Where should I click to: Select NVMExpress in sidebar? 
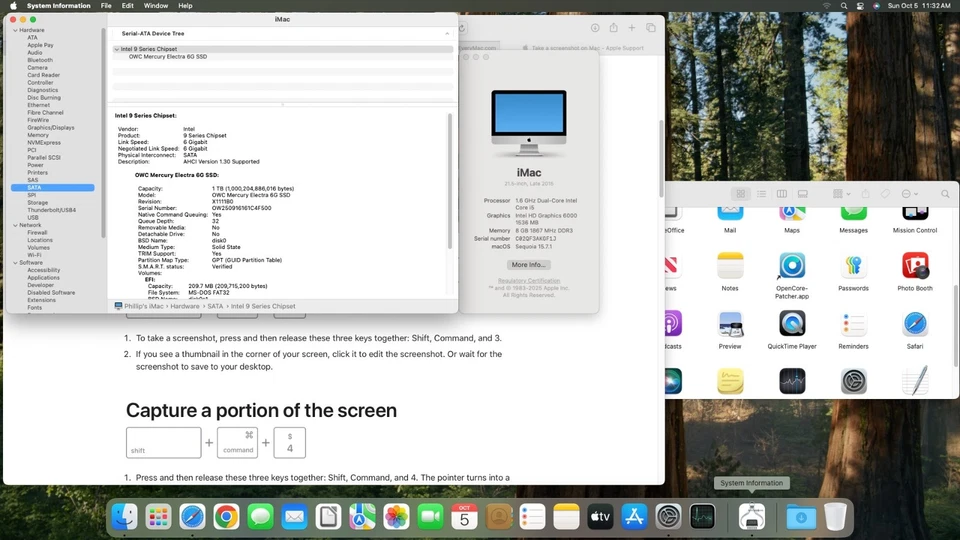pos(43,143)
